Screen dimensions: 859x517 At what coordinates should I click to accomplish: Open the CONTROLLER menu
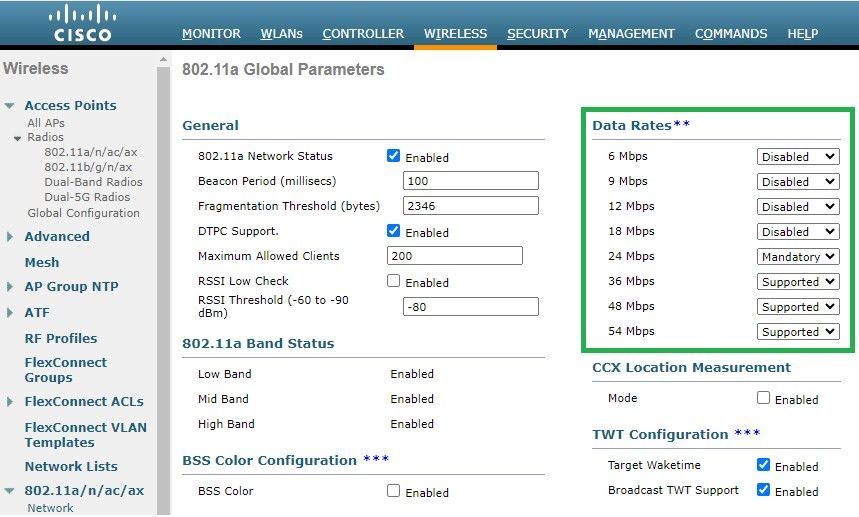coord(363,34)
